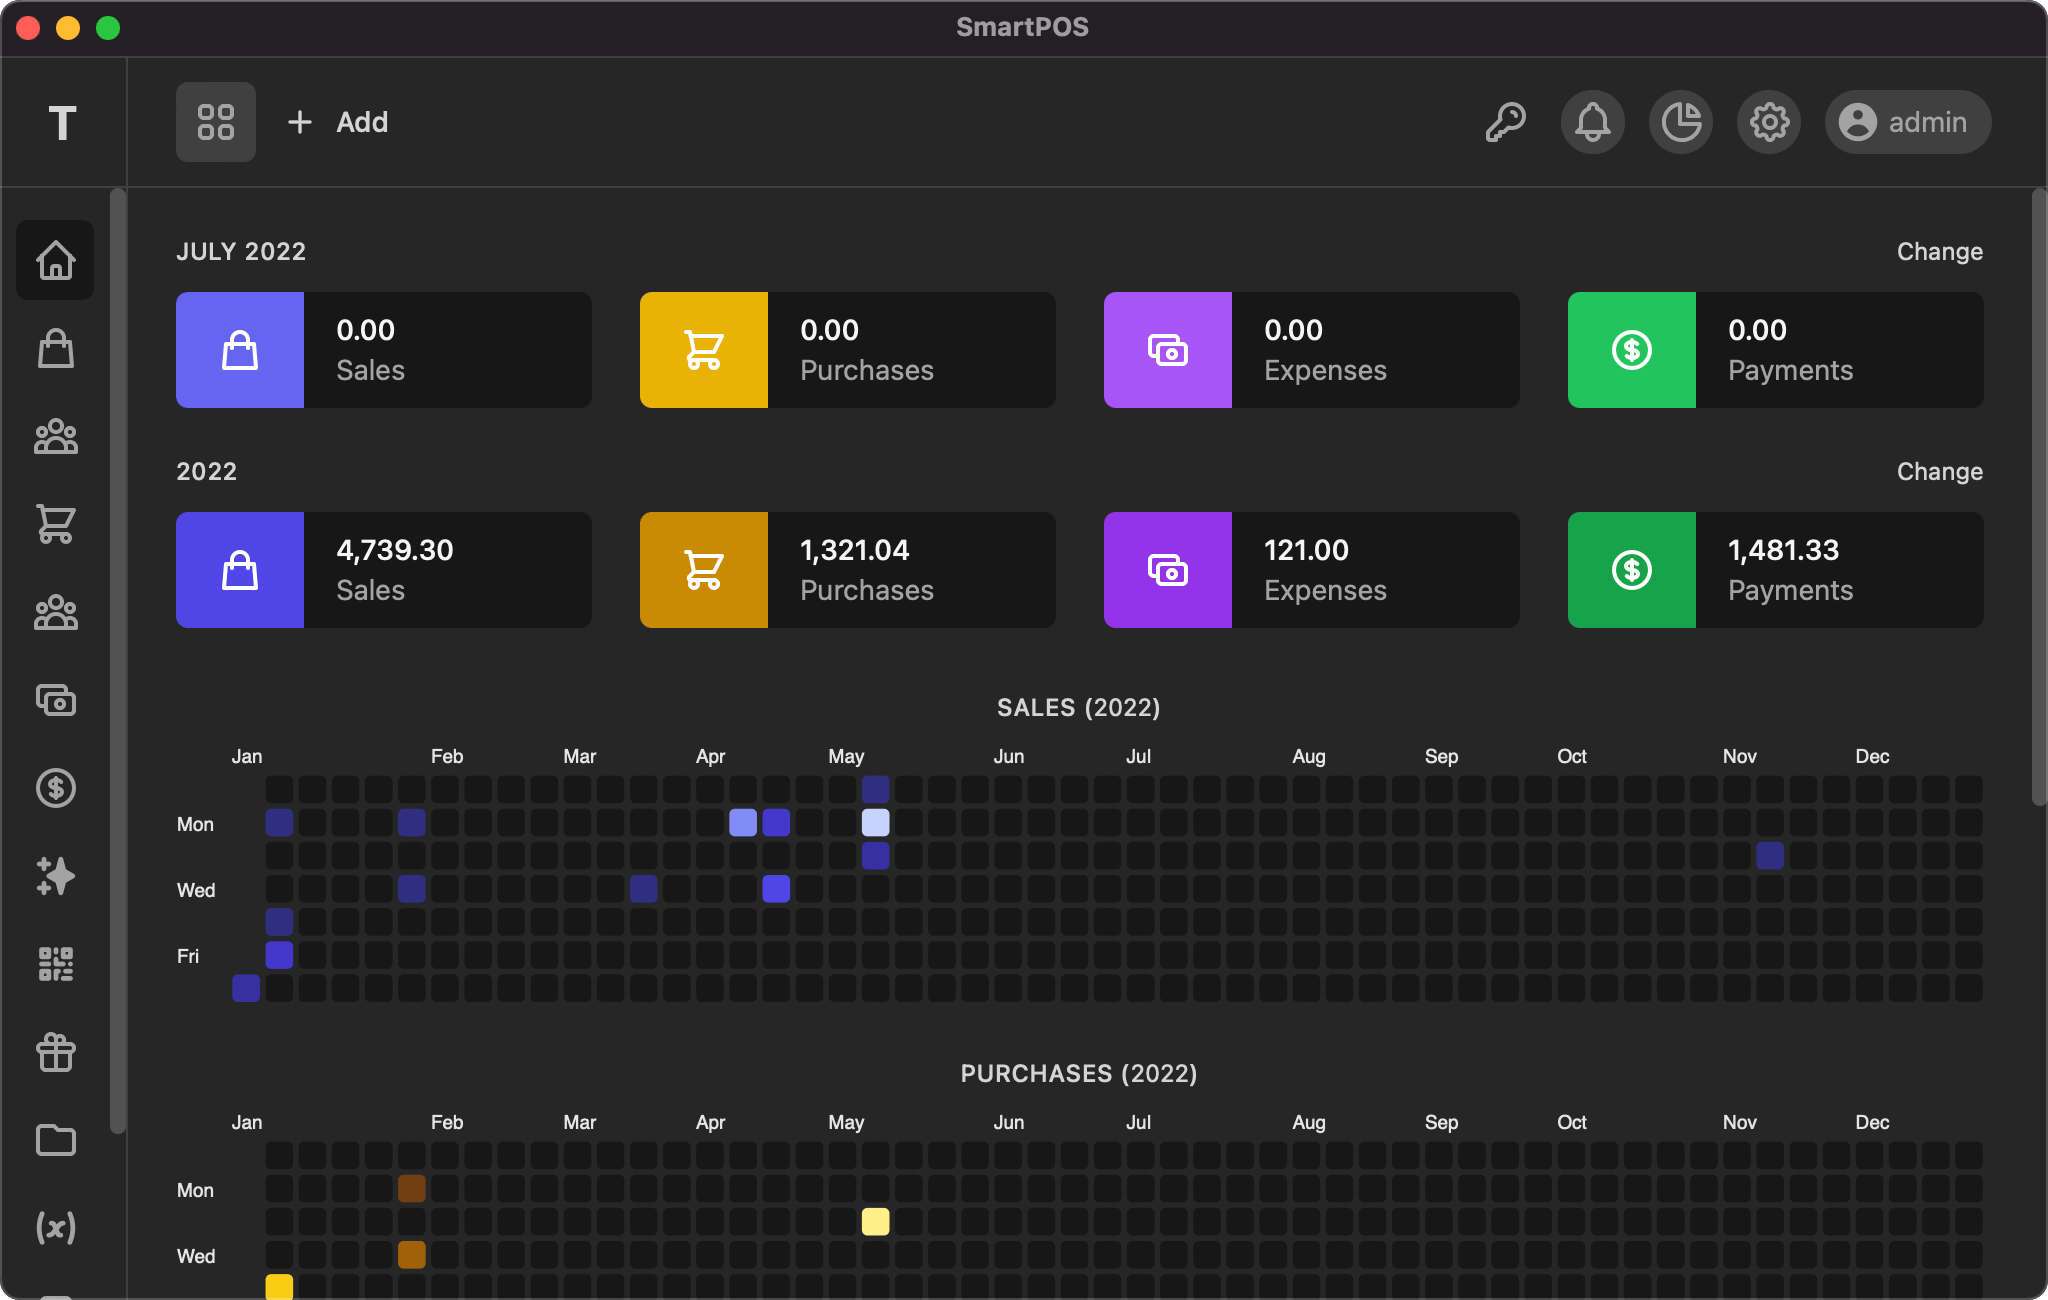Open the Expenses wallet icon in sidebar
The height and width of the screenshot is (1300, 2048).
[55, 701]
